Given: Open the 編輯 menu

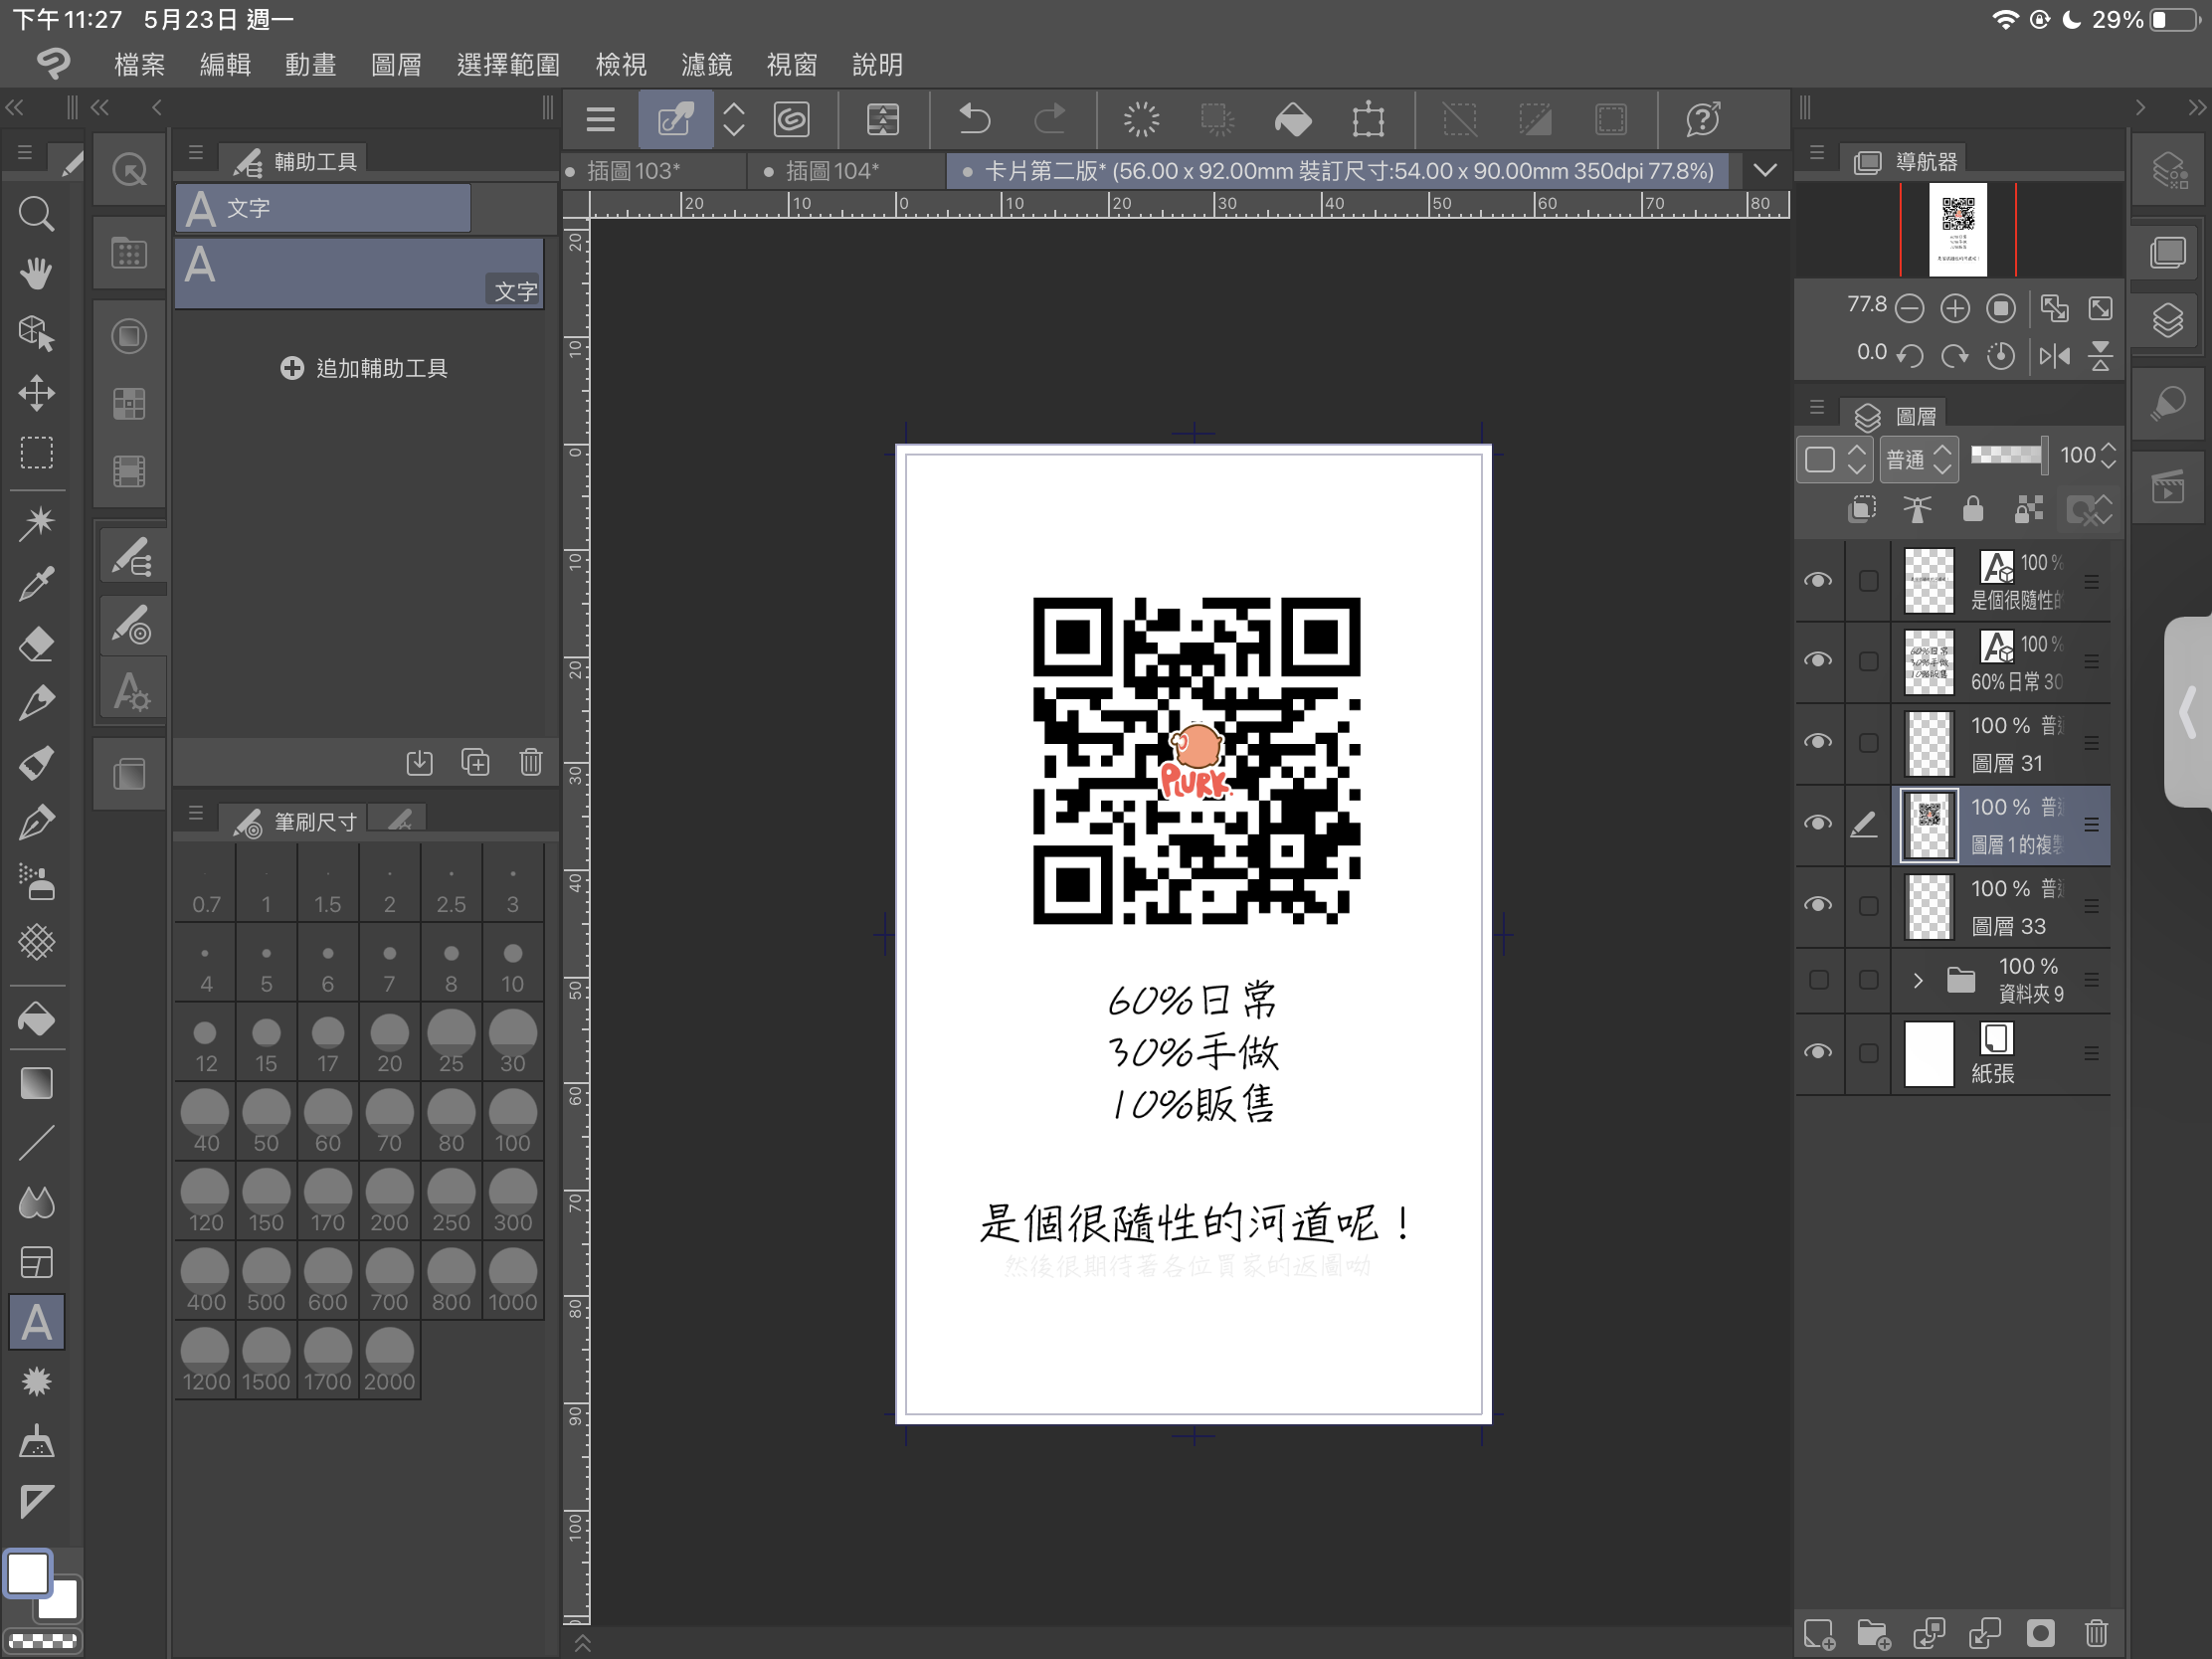Looking at the screenshot, I should (x=225, y=65).
